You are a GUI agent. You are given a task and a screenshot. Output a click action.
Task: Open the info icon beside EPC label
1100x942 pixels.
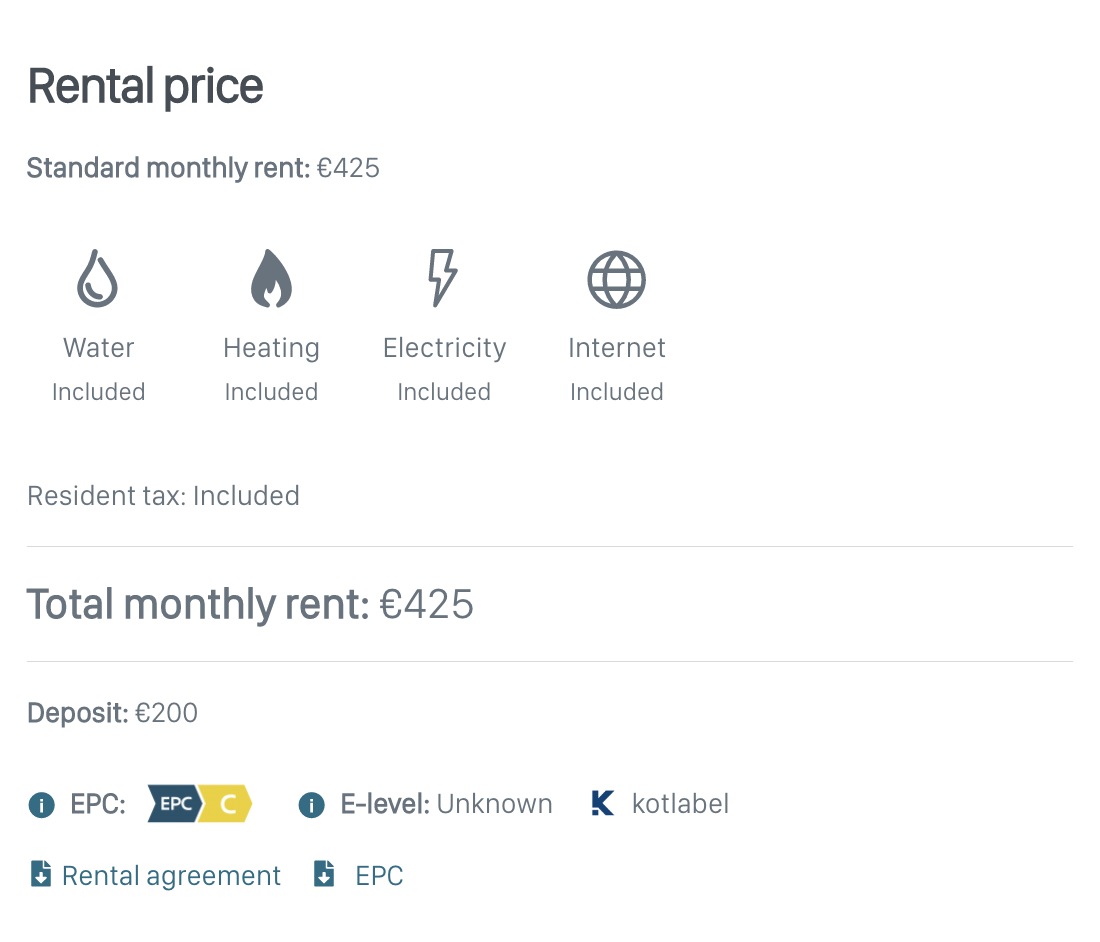click(41, 805)
